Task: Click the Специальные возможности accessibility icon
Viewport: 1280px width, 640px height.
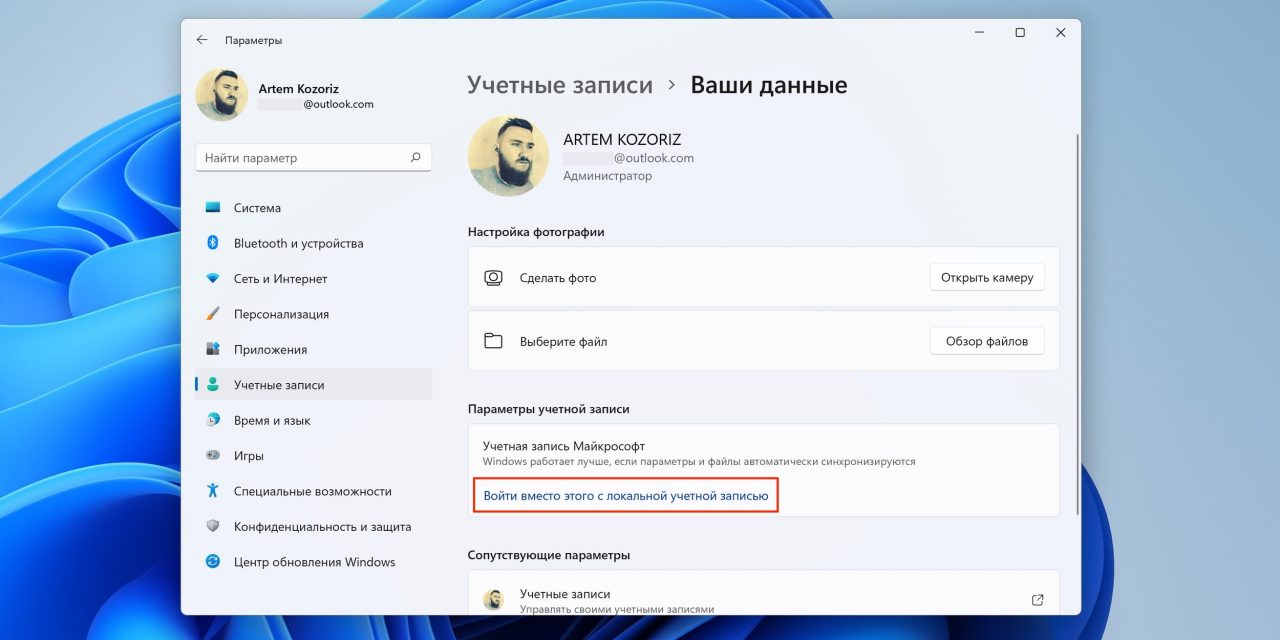Action: 213,491
